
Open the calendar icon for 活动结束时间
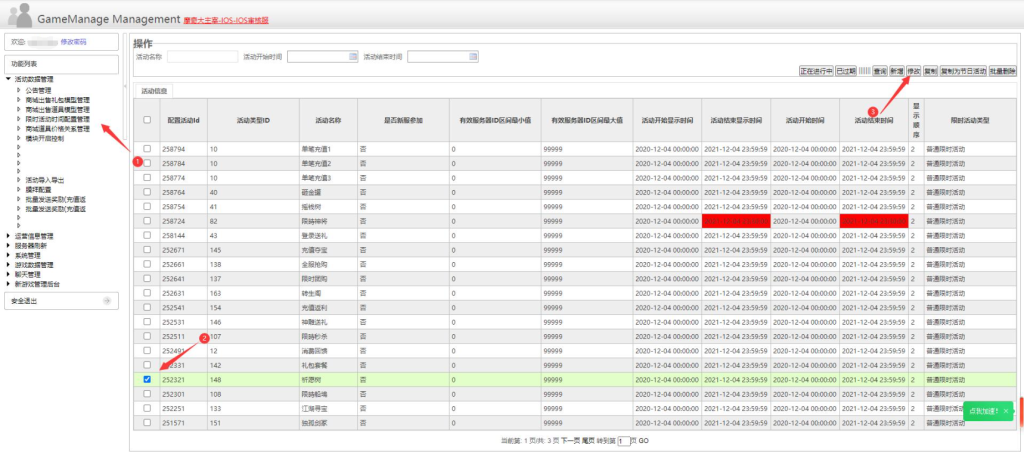tap(473, 57)
